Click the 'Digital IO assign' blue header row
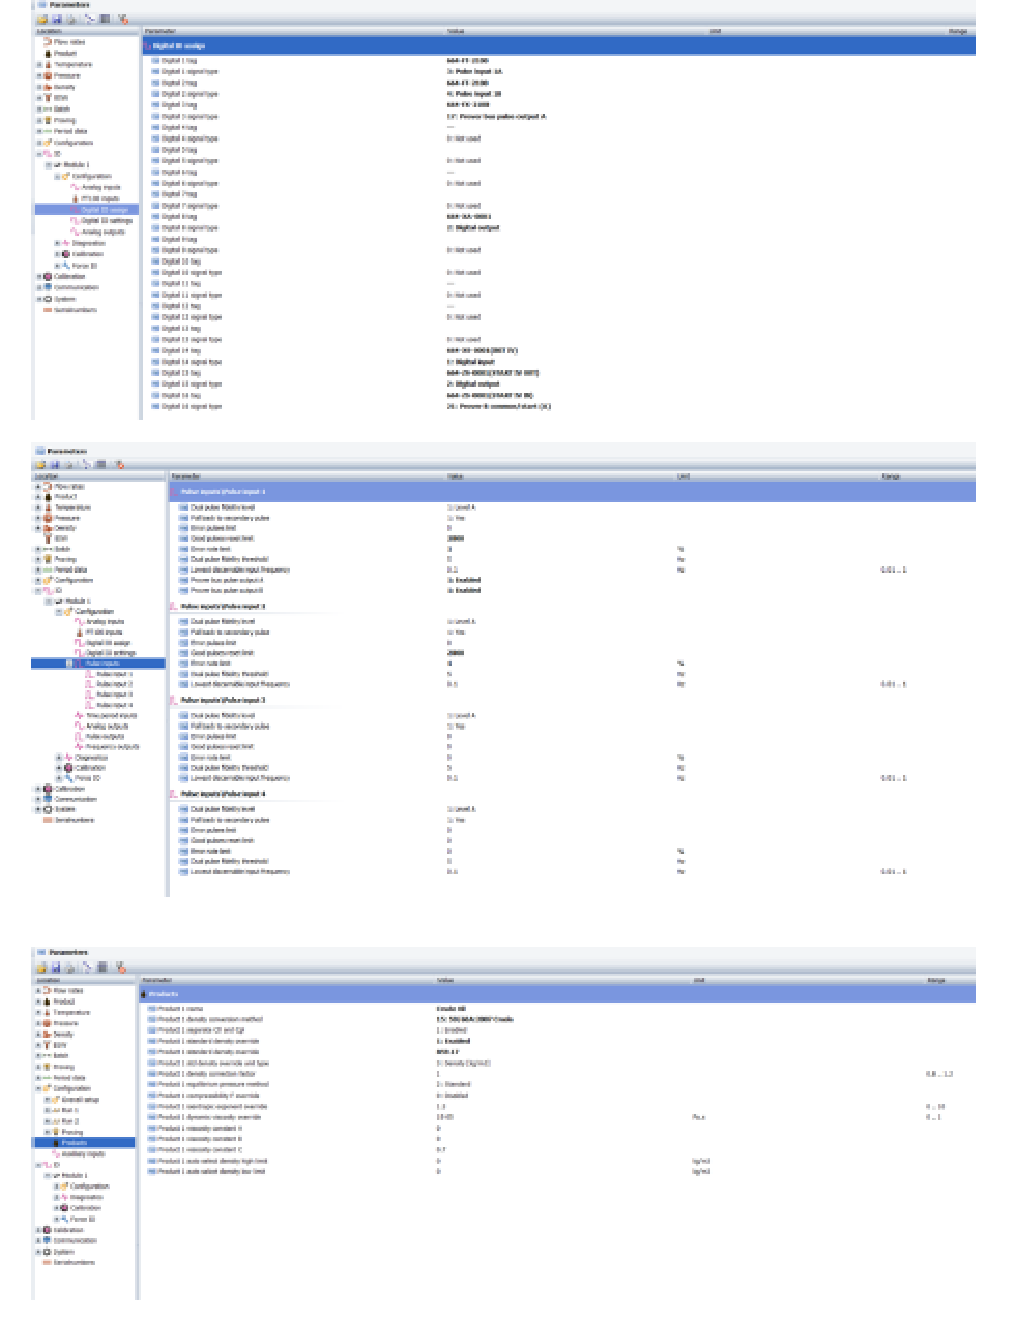Screen dimensions: 1019x1327 click(x=560, y=46)
